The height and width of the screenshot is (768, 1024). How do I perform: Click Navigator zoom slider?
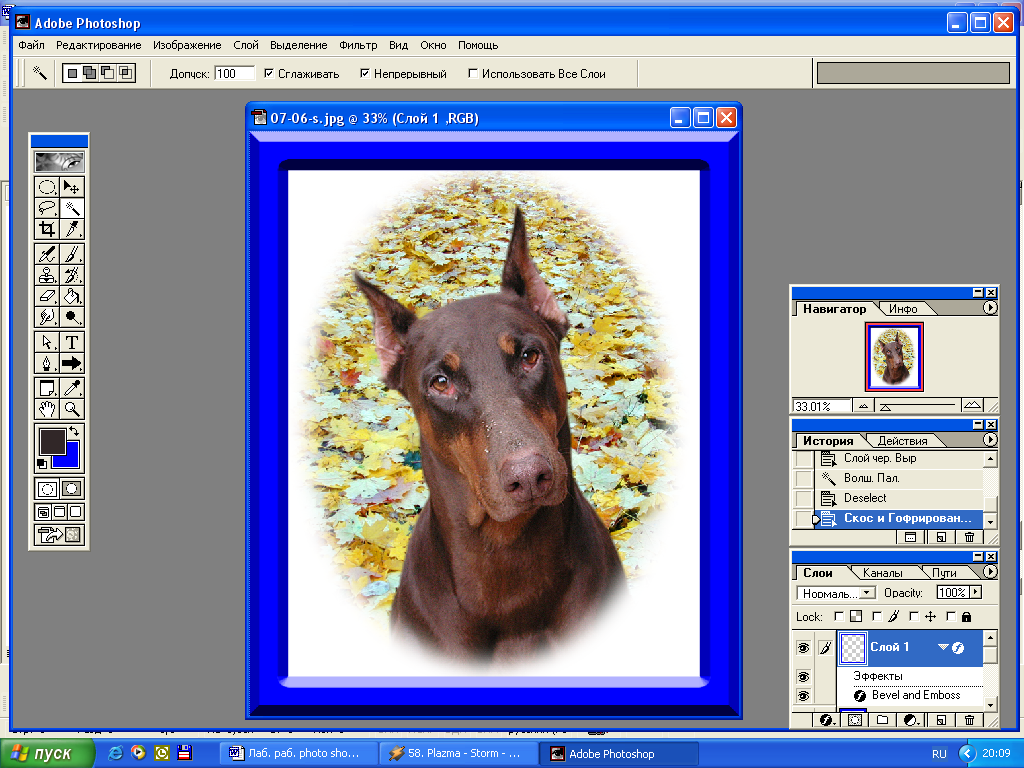click(918, 406)
